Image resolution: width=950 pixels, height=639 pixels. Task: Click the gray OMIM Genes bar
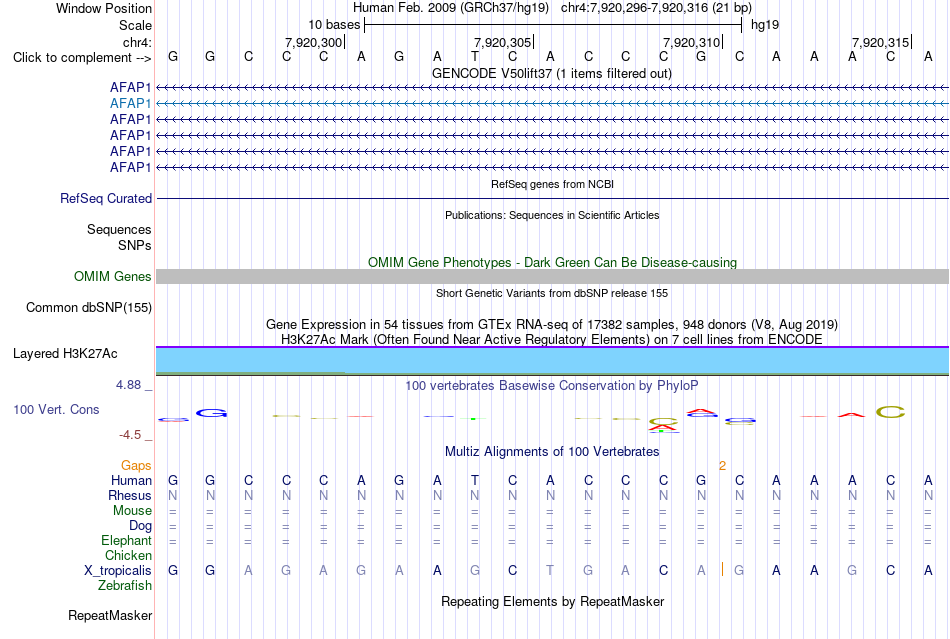553,277
